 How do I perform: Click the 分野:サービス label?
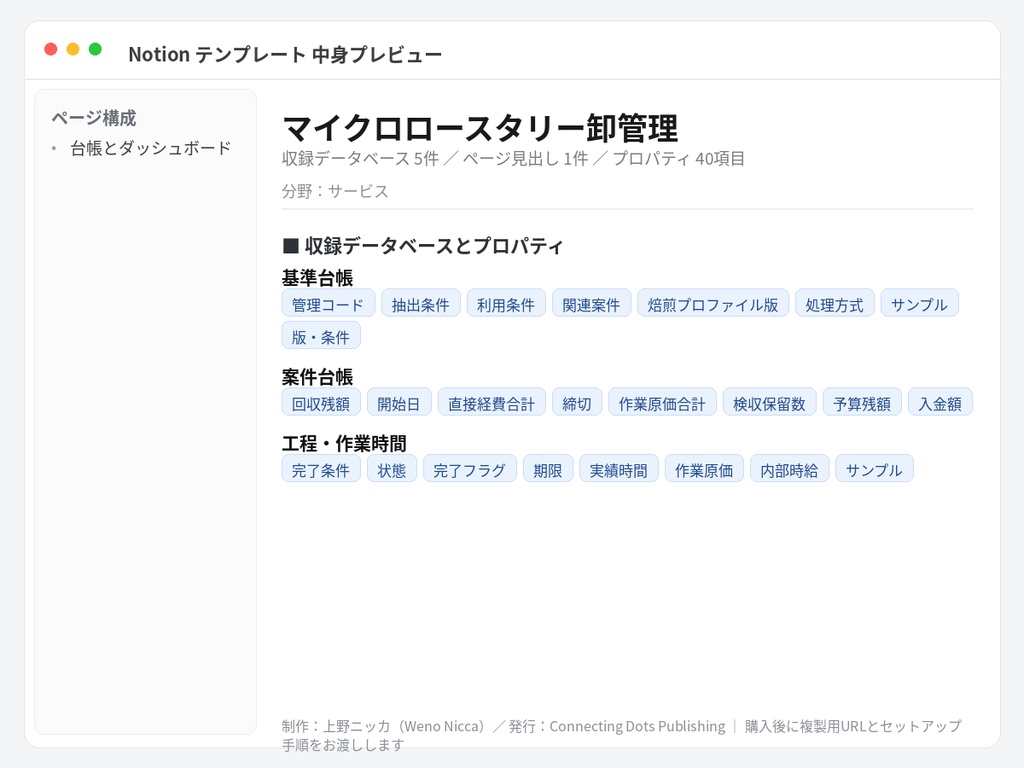pos(335,191)
